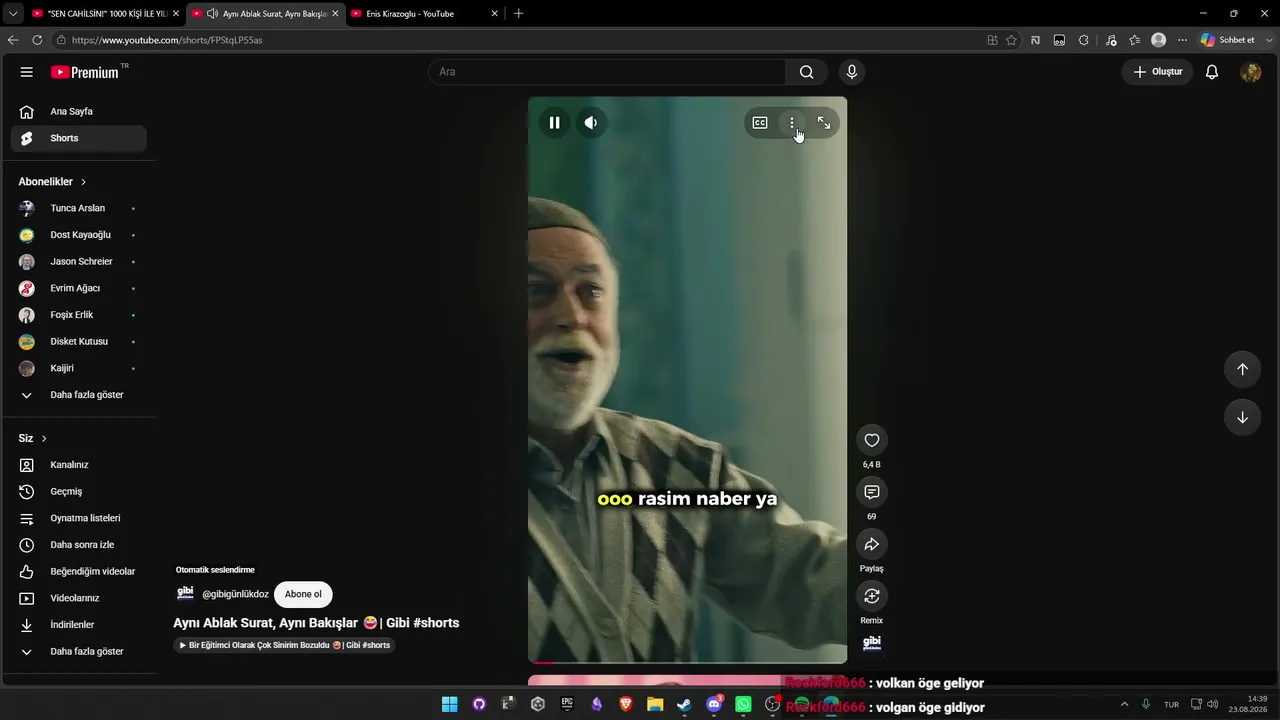Open Geçmiş watch history
Screen dimensions: 1280x720
coord(79,492)
